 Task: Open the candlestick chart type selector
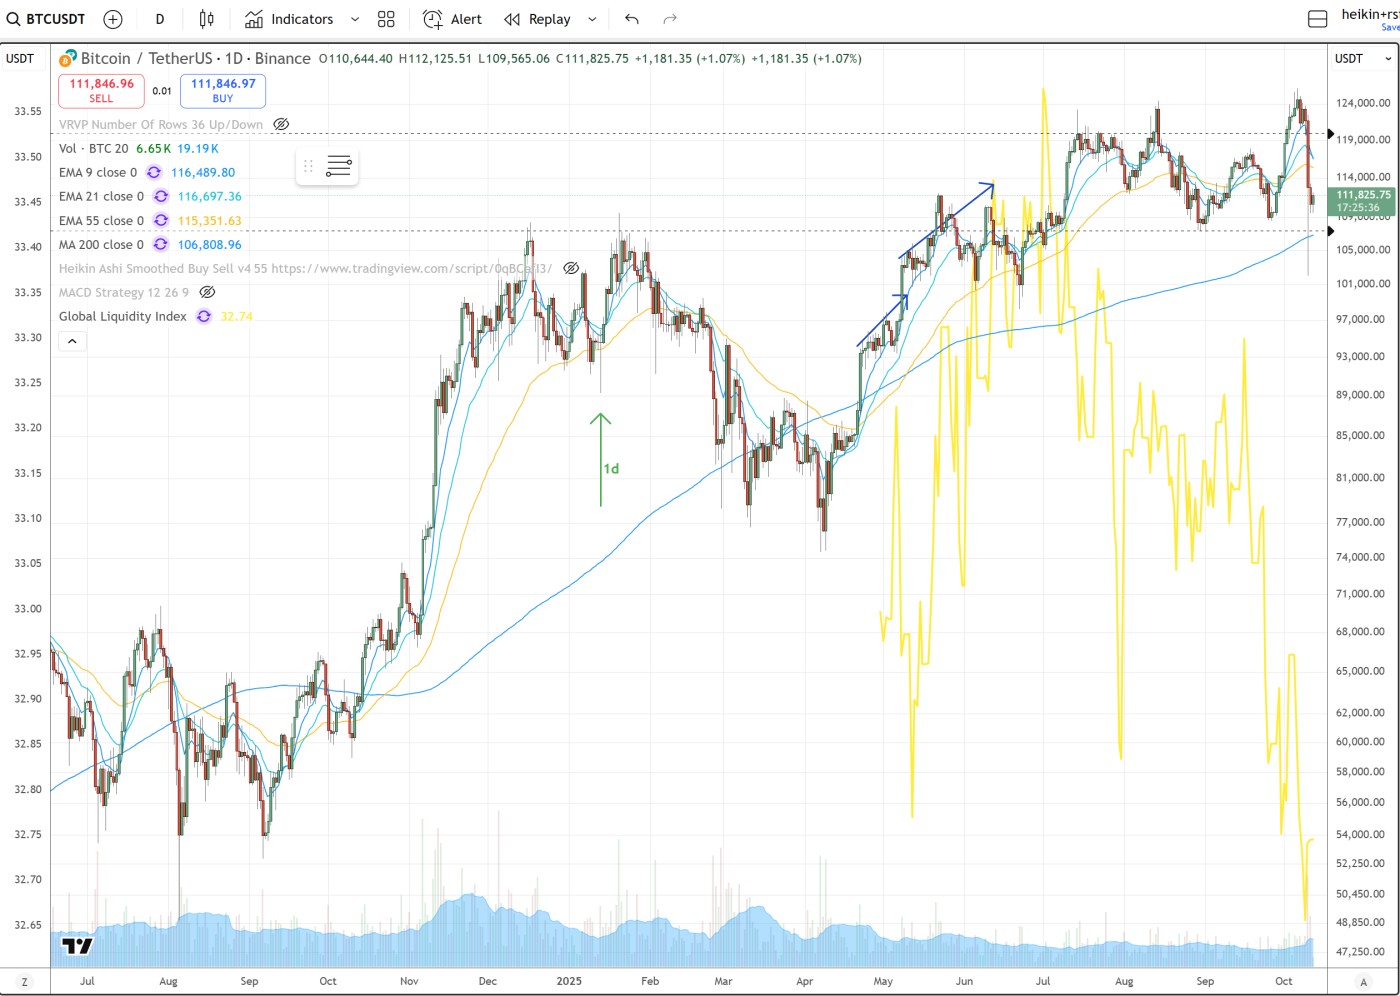pyautogui.click(x=206, y=19)
